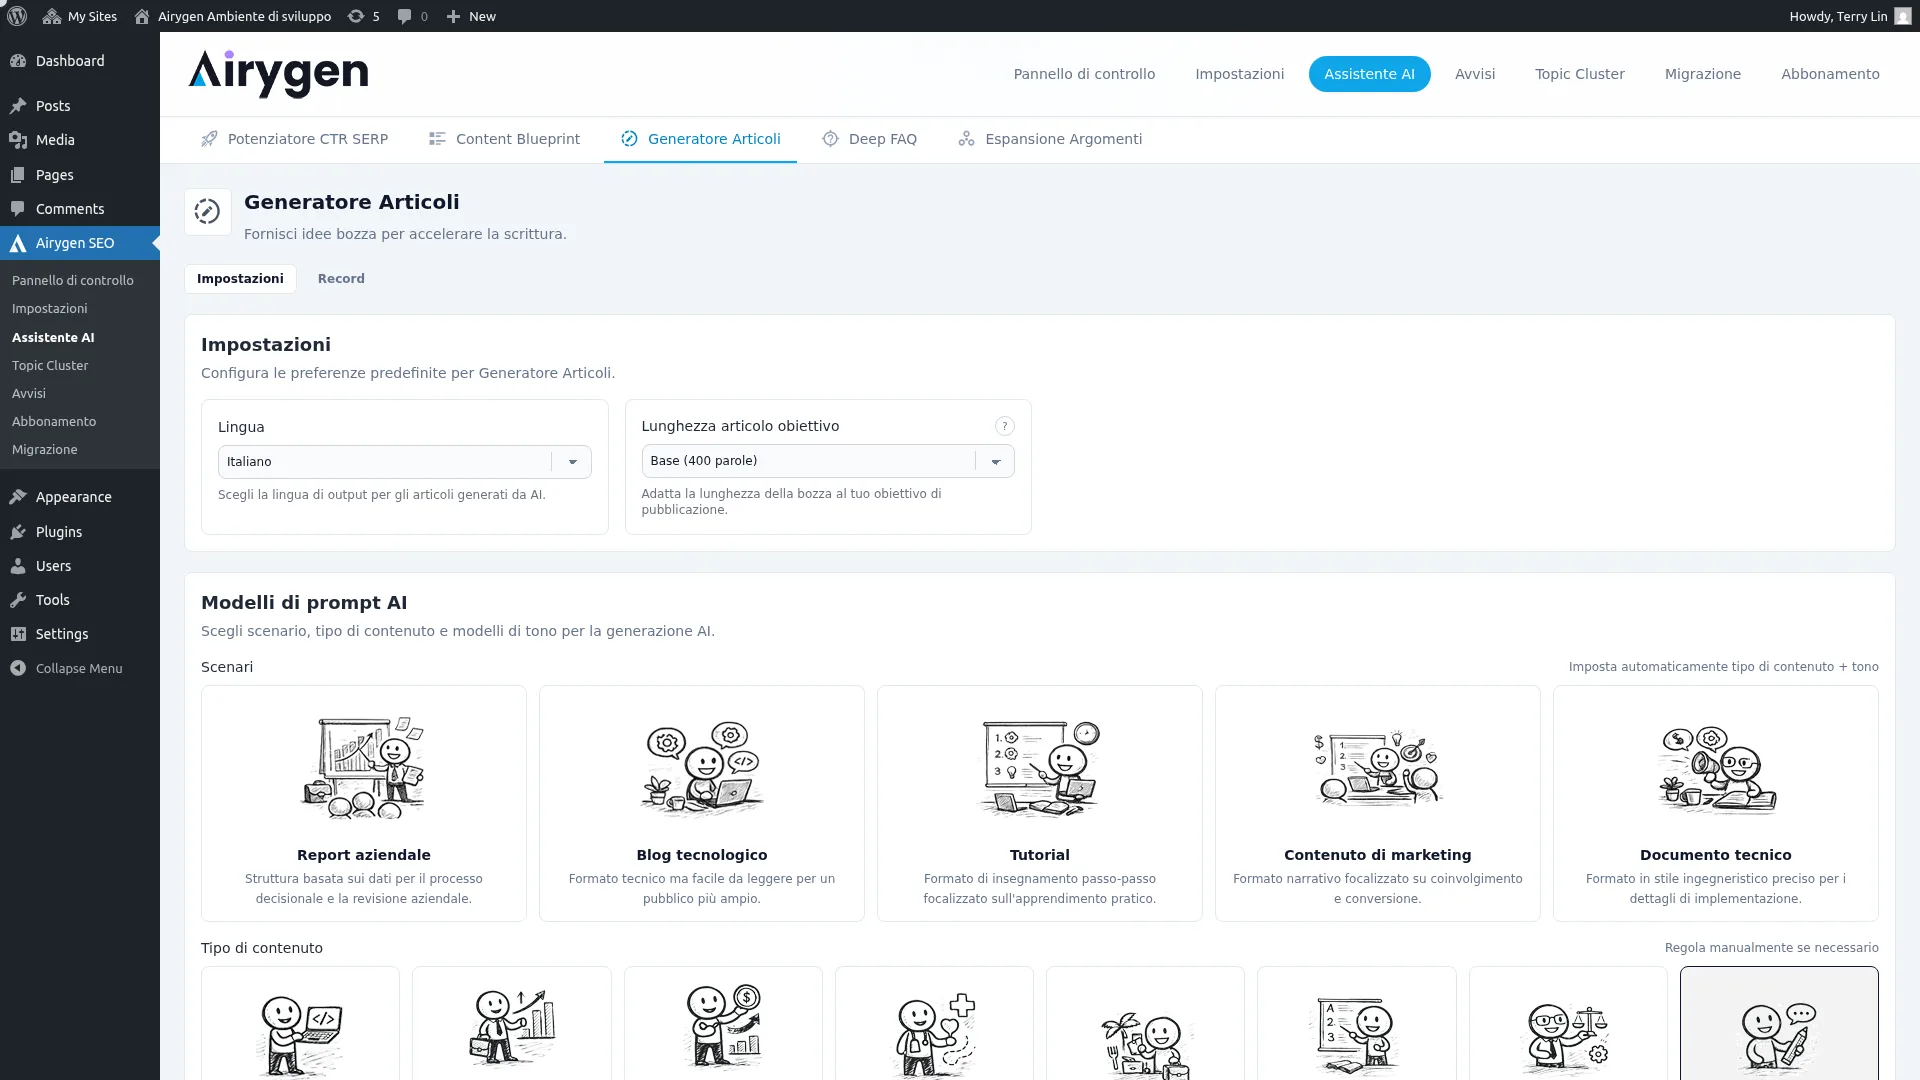Open Avvisi in the top navigation
Image resolution: width=1920 pixels, height=1080 pixels.
tap(1475, 74)
